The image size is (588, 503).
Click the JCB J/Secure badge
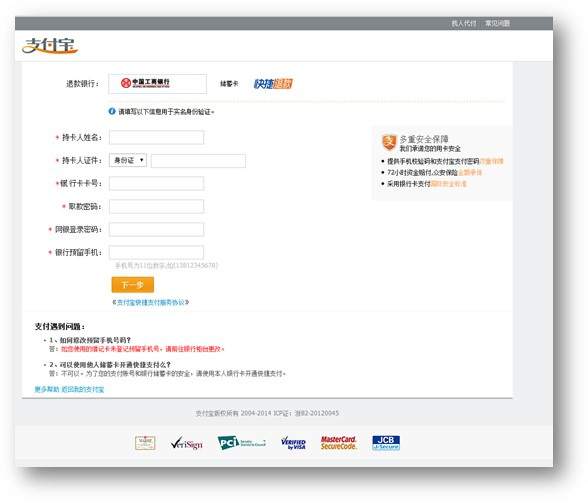pyautogui.click(x=386, y=443)
